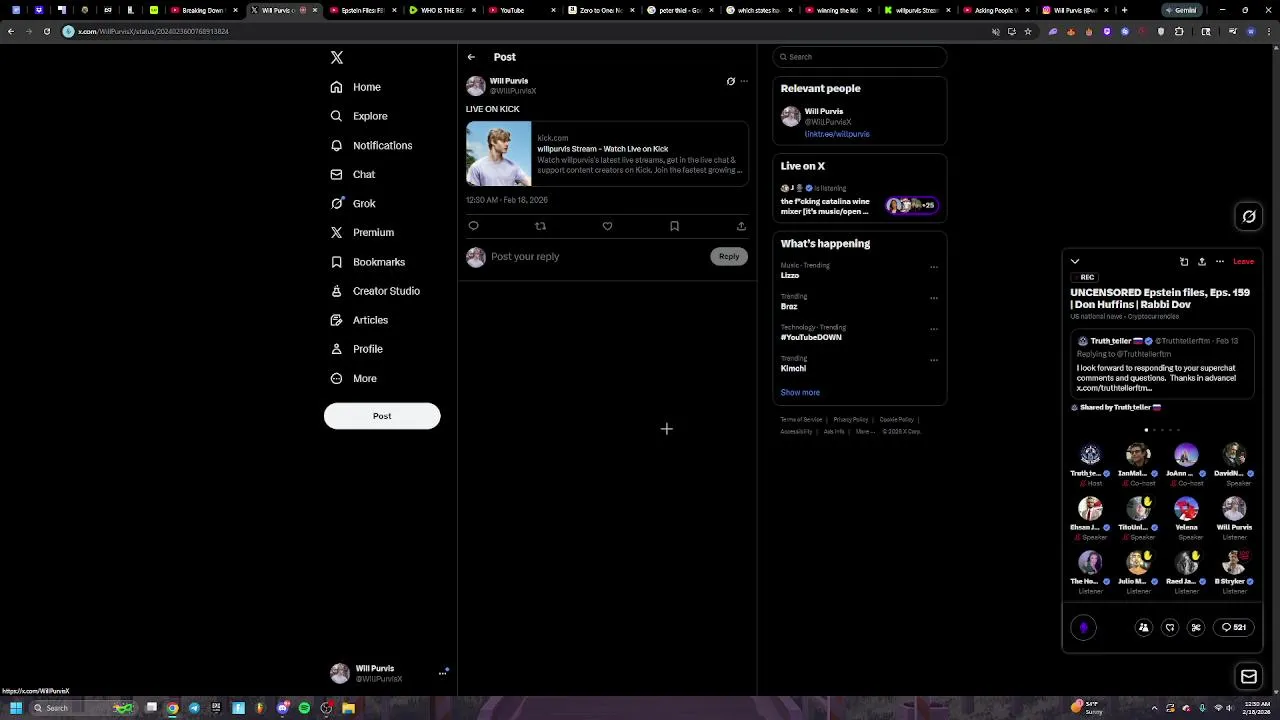Viewport: 1280px width, 720px height.
Task: Click share icon in Space header
Action: click(x=1202, y=262)
